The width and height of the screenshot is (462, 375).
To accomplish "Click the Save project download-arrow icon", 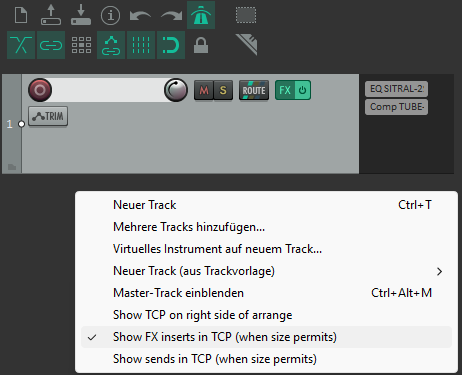I will coord(81,15).
